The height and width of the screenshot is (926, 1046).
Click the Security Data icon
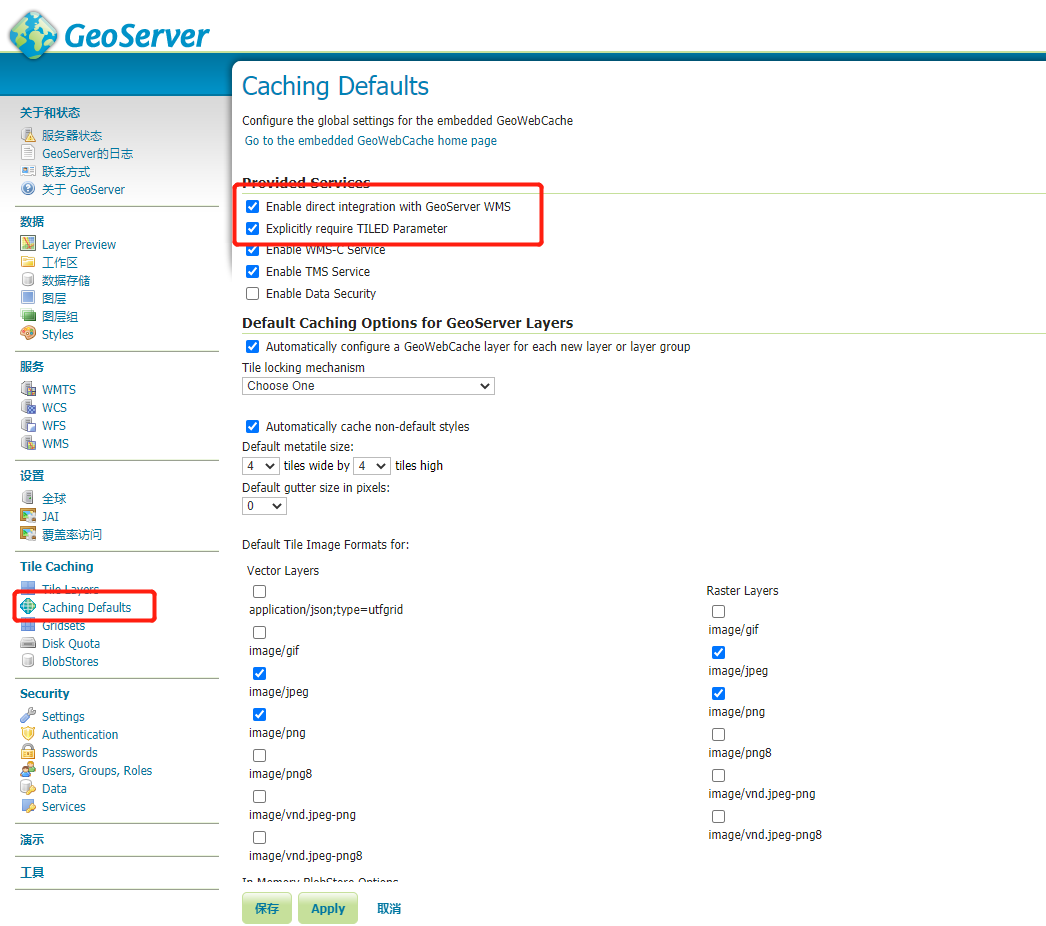28,787
